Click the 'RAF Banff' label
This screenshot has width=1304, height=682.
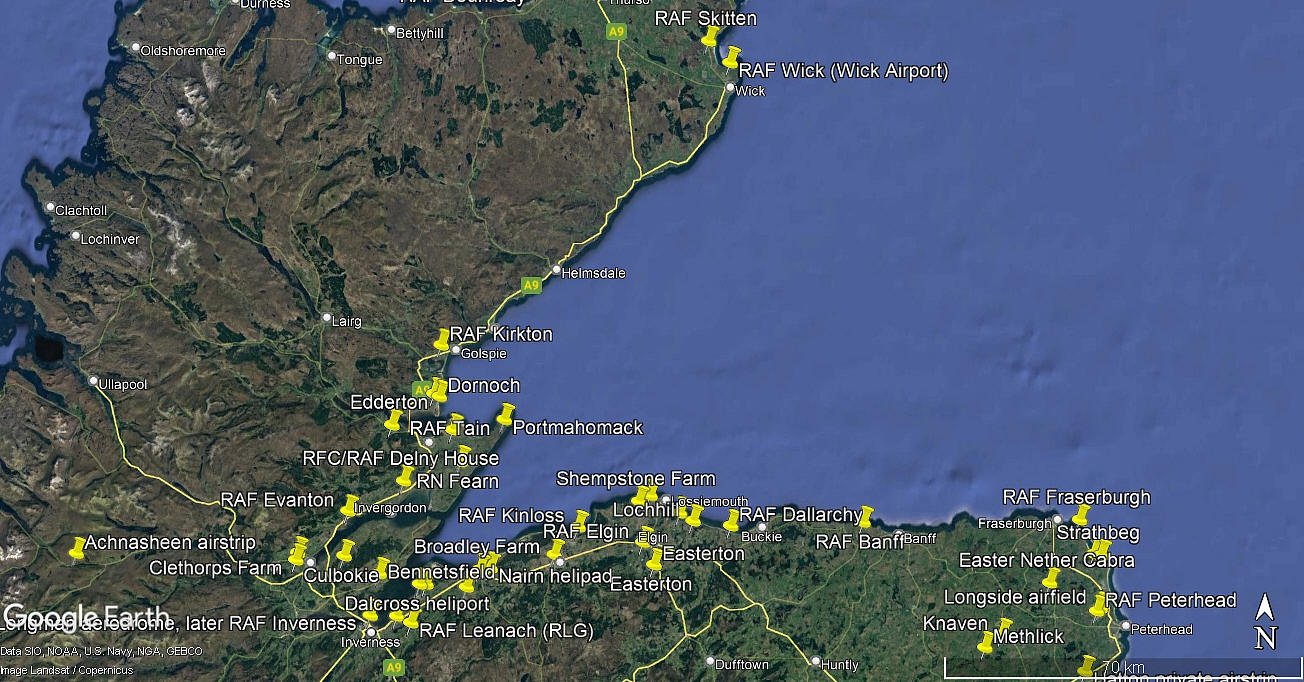coord(862,542)
